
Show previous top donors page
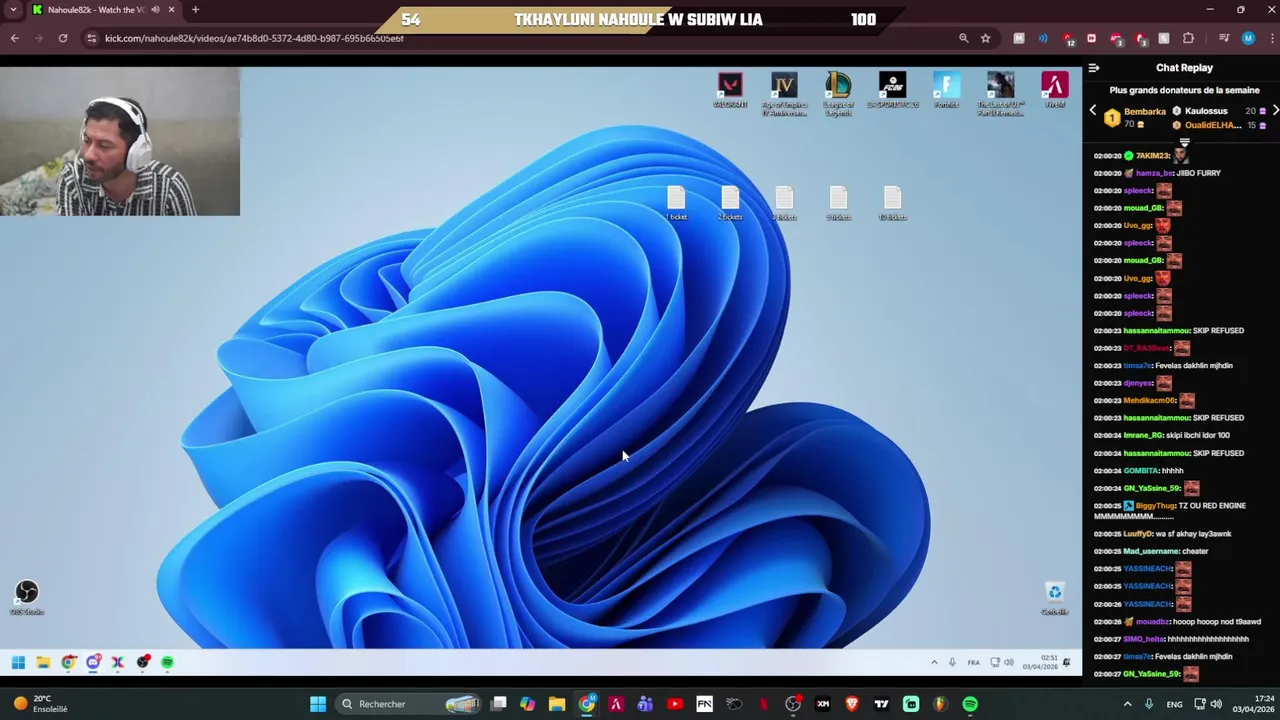pos(1092,110)
